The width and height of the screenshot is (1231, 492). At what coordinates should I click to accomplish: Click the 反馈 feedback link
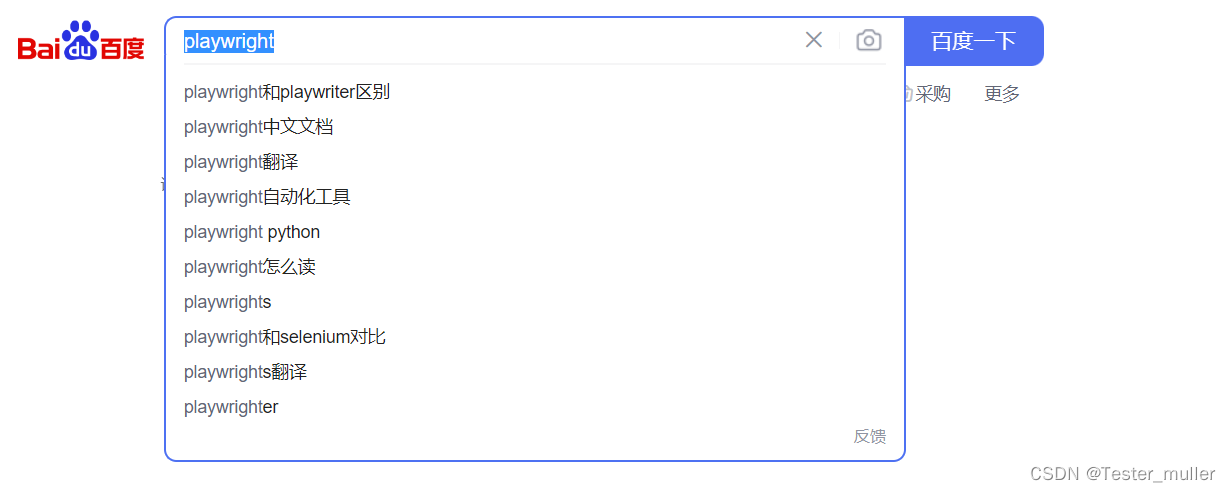point(869,436)
